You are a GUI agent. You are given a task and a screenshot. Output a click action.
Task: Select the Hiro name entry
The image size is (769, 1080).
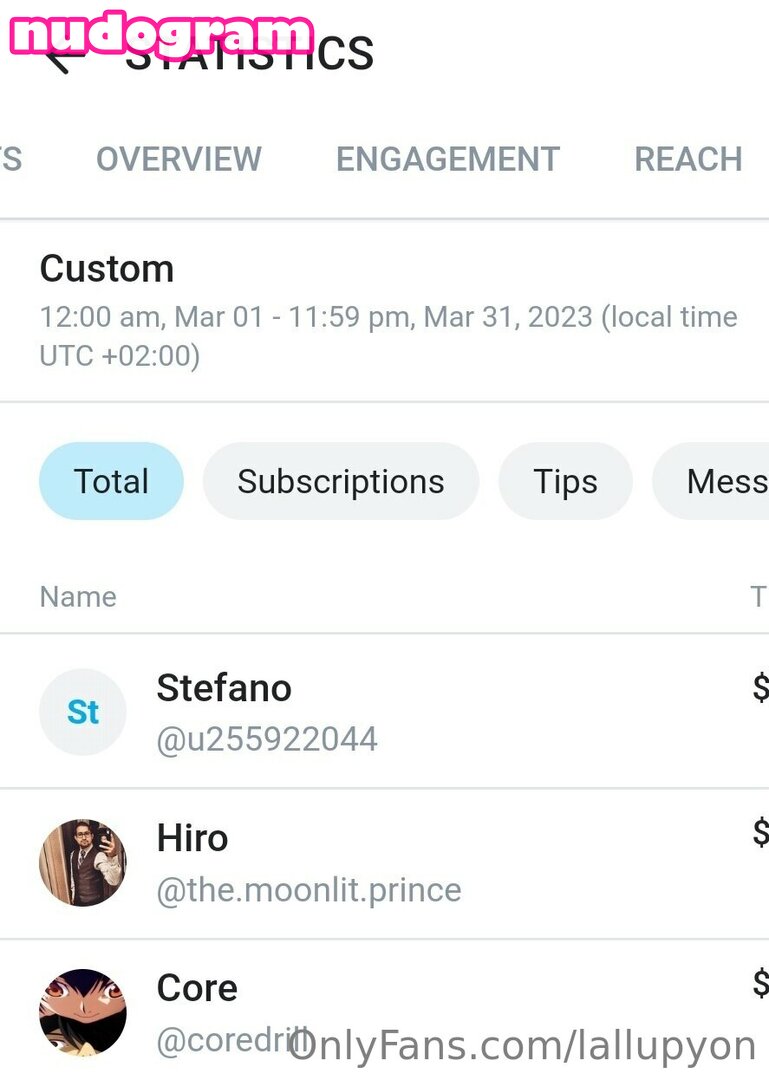pos(192,838)
